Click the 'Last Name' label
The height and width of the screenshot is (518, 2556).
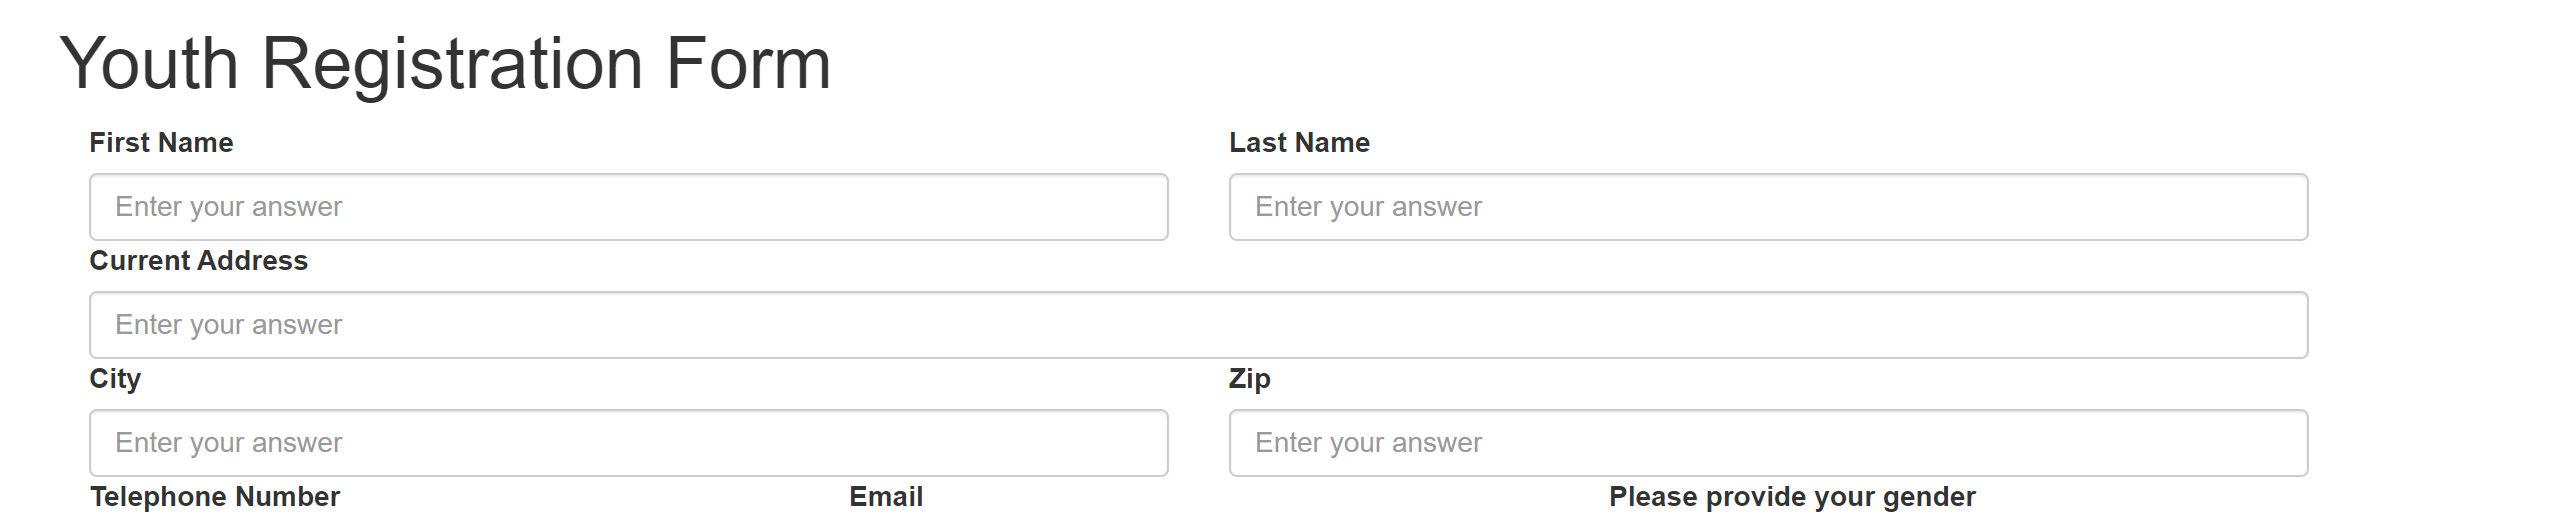[1299, 143]
